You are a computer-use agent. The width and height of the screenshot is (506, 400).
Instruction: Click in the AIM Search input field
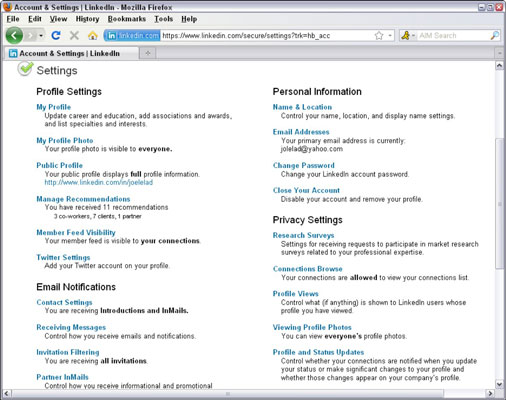click(453, 35)
